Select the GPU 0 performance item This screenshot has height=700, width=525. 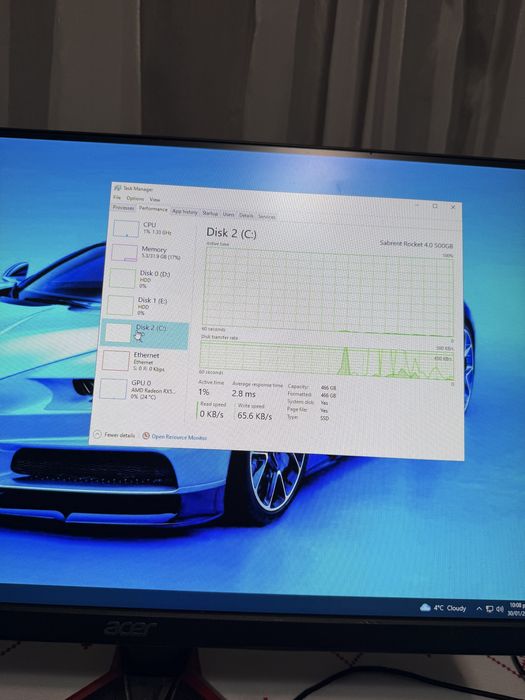pyautogui.click(x=142, y=389)
